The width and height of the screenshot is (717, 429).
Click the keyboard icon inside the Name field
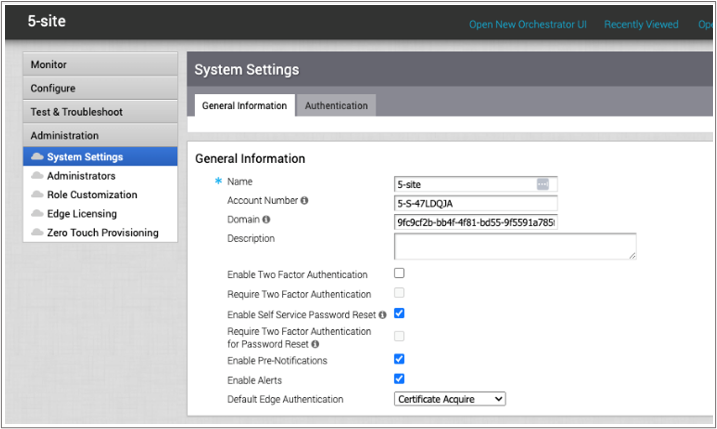pos(543,184)
